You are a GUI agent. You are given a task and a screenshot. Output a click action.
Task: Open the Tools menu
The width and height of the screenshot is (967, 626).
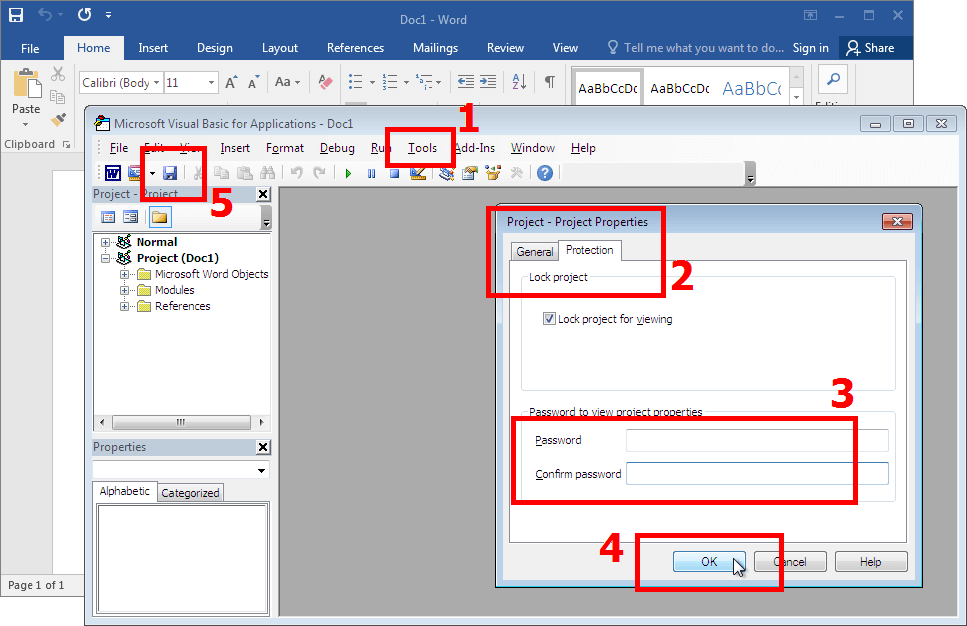422,148
